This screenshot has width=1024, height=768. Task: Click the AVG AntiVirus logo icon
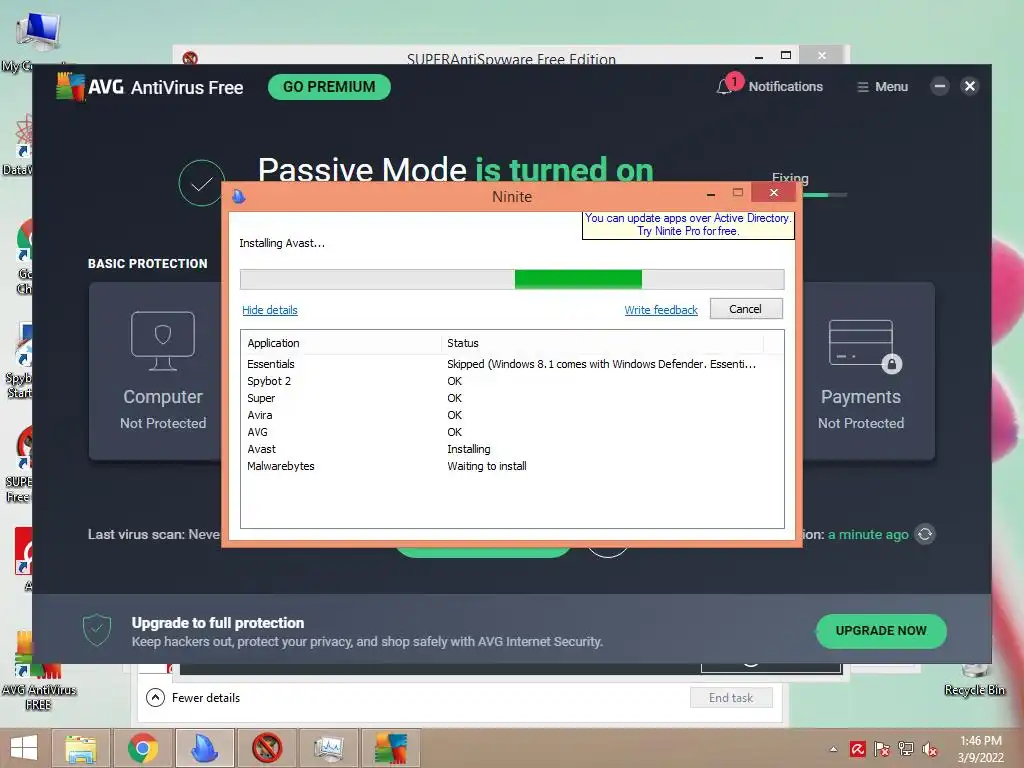(x=71, y=87)
